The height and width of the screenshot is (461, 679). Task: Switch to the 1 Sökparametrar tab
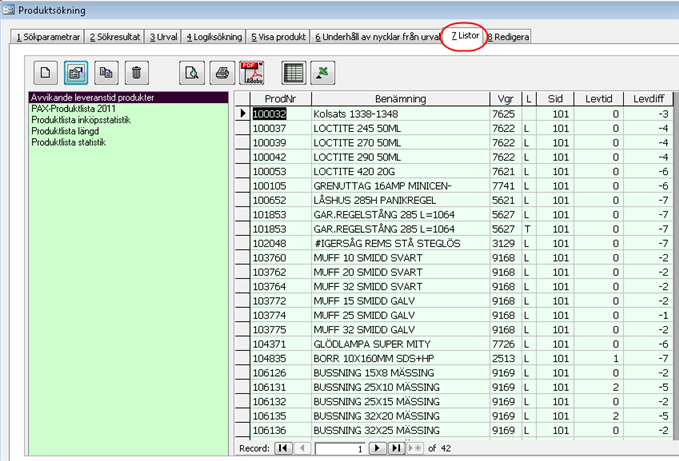(x=47, y=37)
